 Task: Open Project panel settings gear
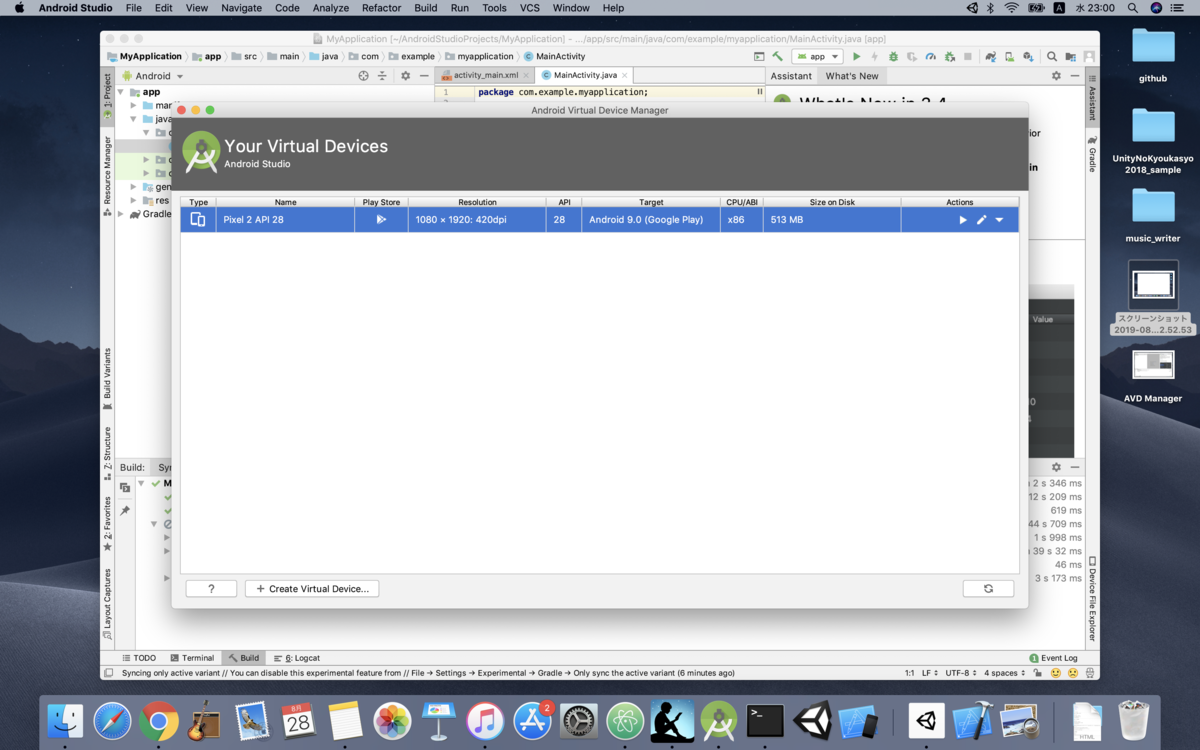coord(405,76)
